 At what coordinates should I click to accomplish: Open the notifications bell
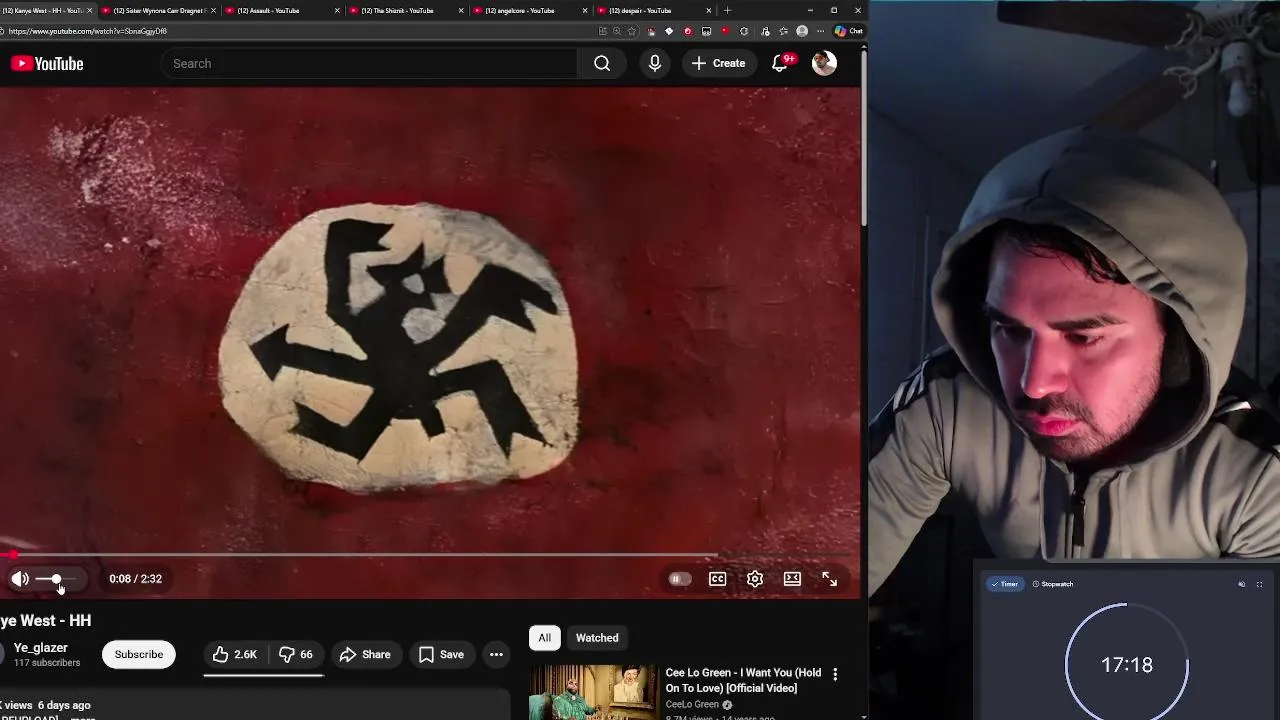[x=781, y=63]
